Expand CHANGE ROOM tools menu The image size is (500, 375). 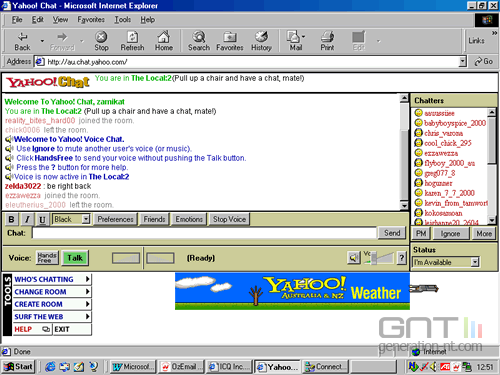[x=52, y=292]
